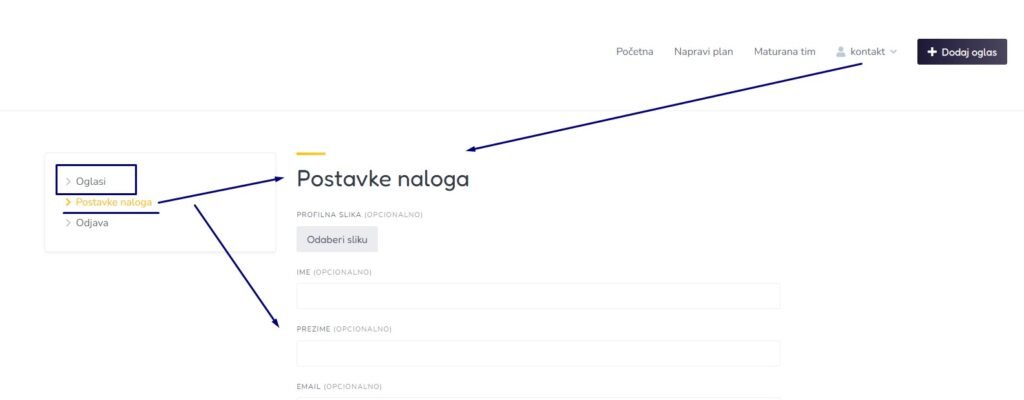Click the arrow icon before Oglasi
The width and height of the screenshot is (1024, 400).
click(x=68, y=181)
